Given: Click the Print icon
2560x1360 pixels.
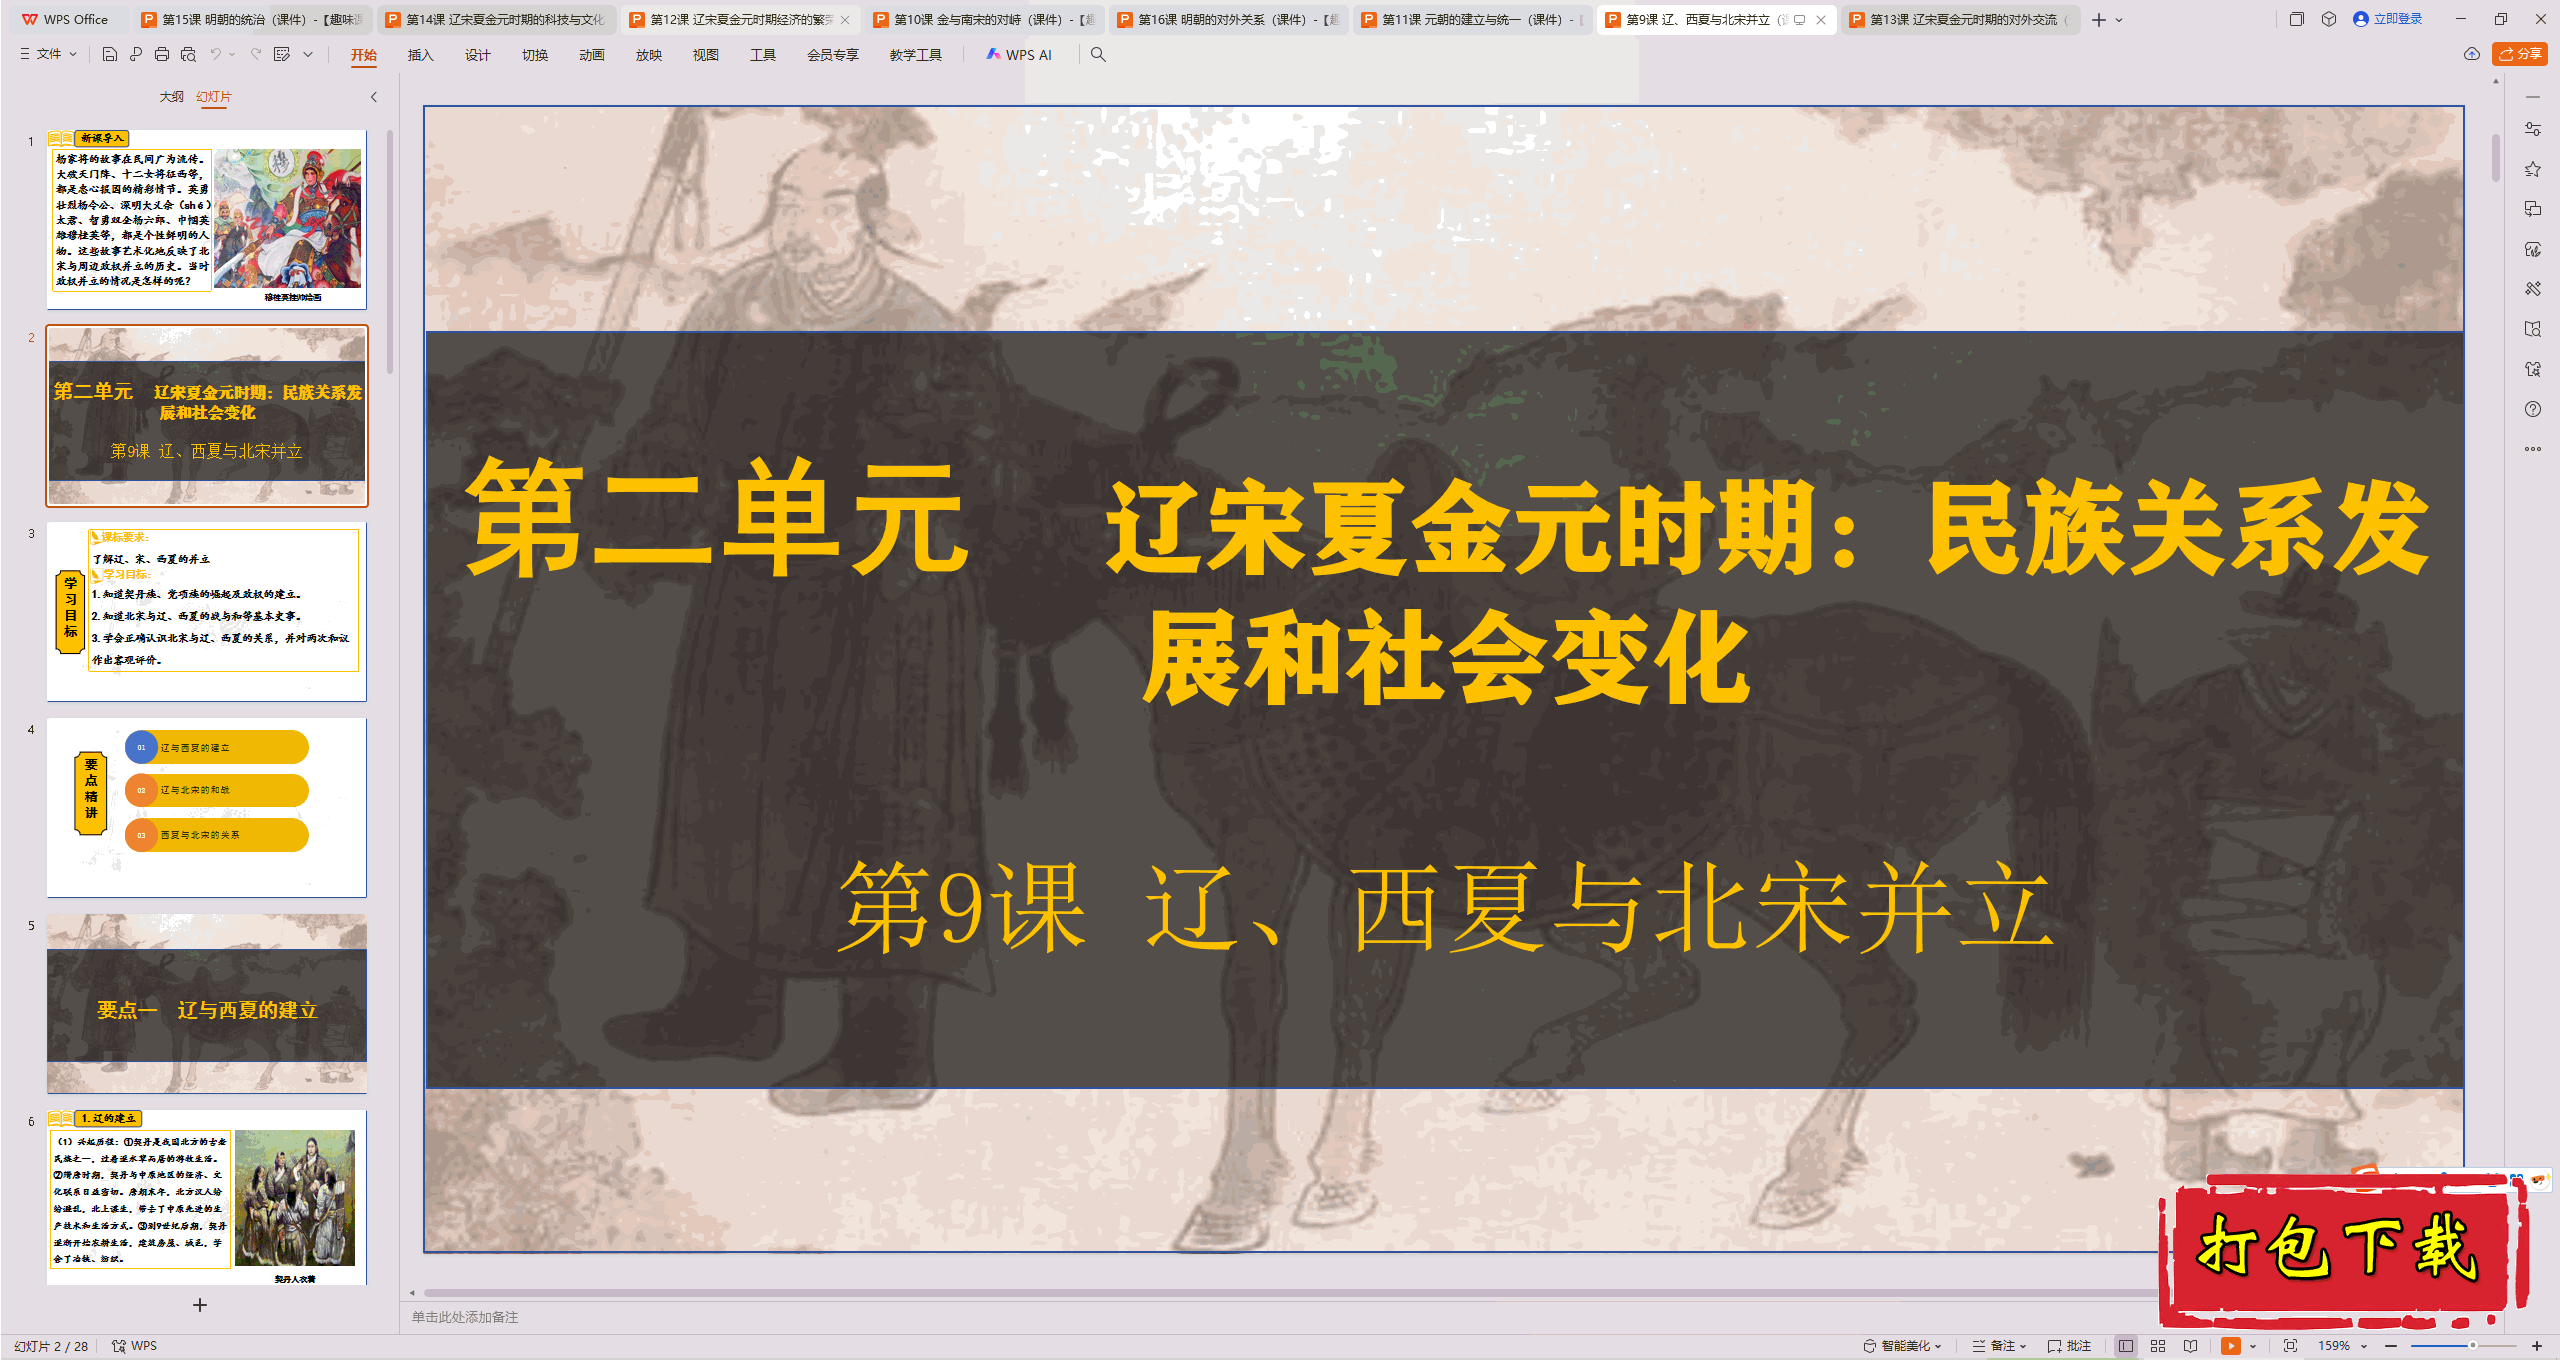Looking at the screenshot, I should (x=162, y=54).
